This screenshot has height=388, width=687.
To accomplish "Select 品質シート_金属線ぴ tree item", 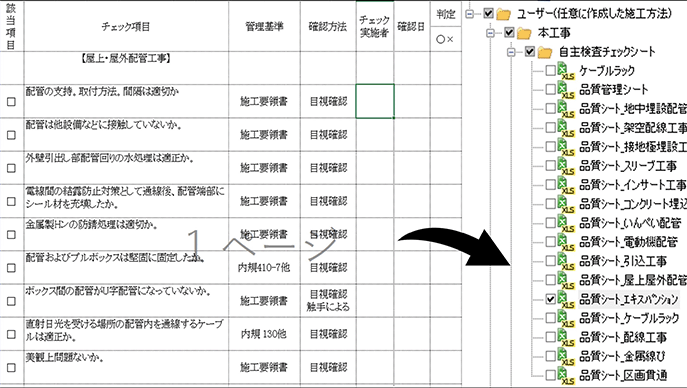I will click(622, 356).
